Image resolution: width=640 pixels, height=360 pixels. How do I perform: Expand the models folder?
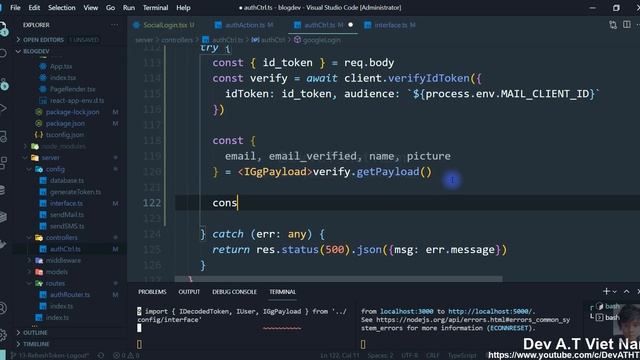coord(57,272)
